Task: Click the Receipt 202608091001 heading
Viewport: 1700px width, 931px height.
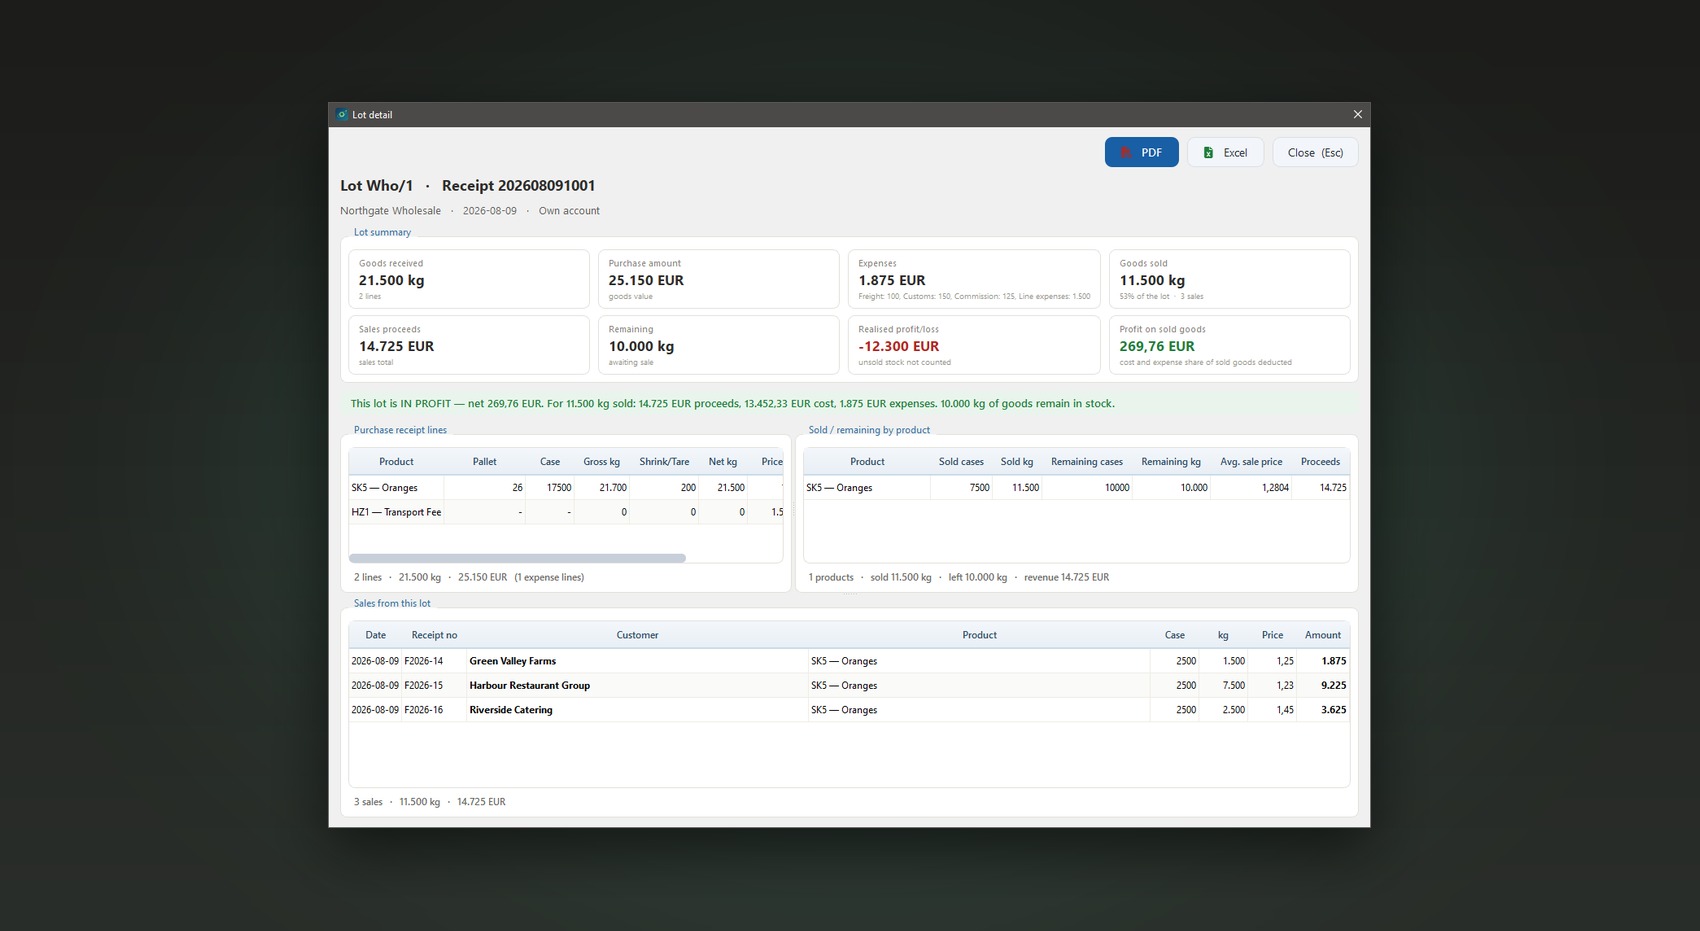Action: pos(518,186)
